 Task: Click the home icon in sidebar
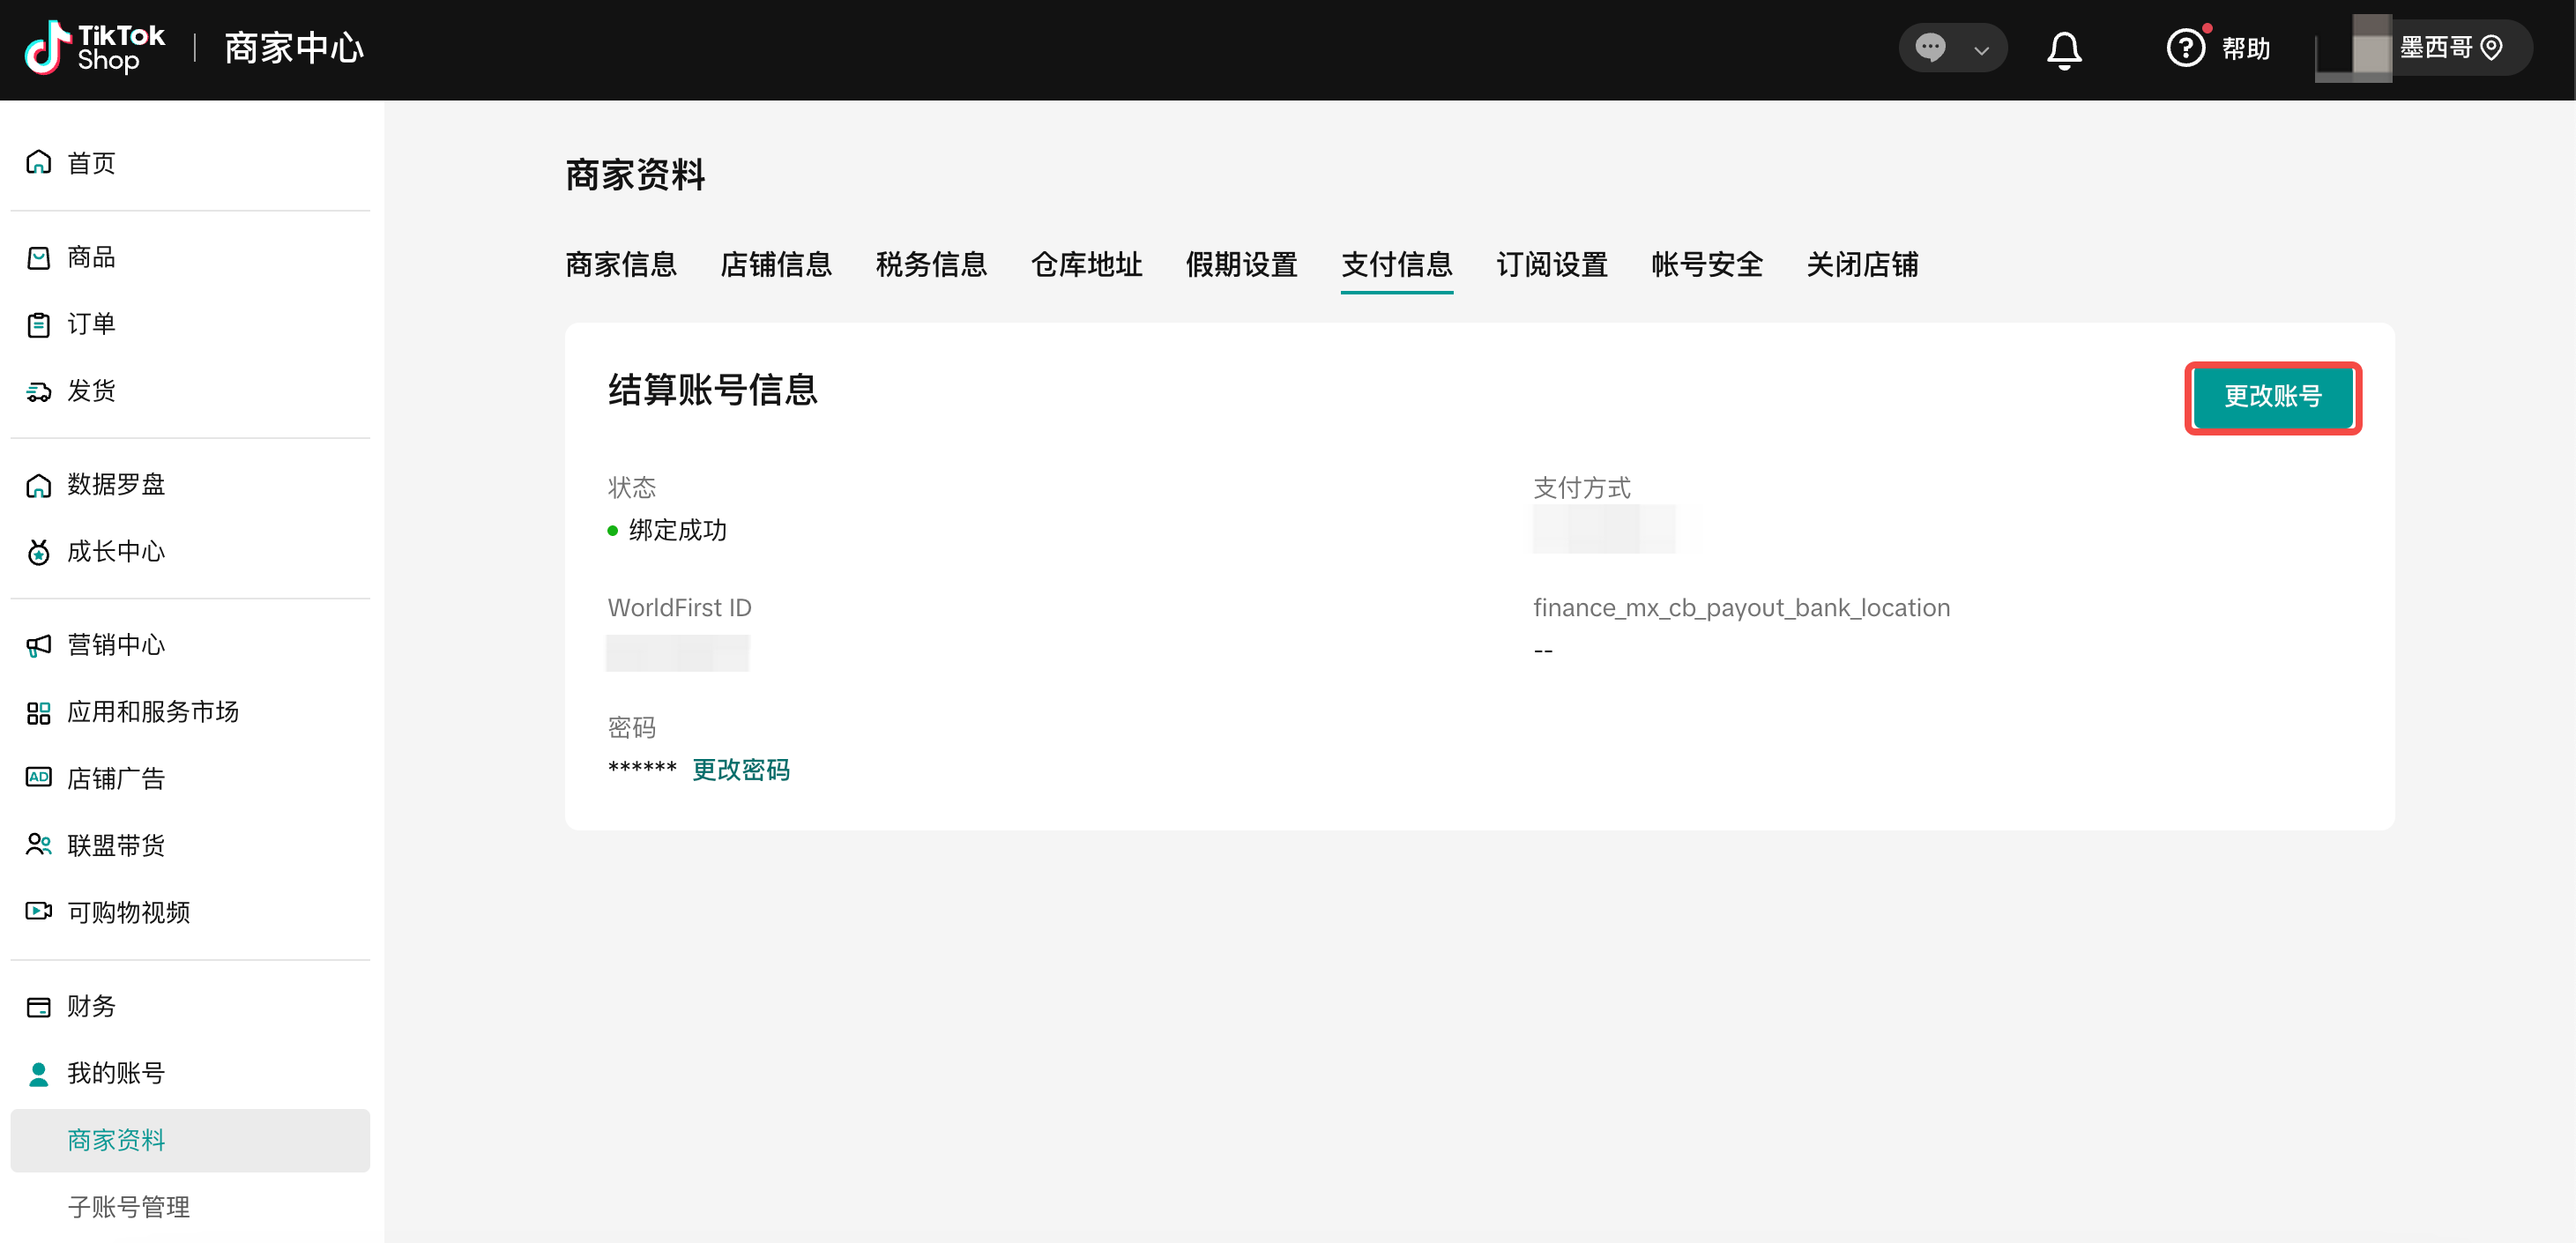38,162
